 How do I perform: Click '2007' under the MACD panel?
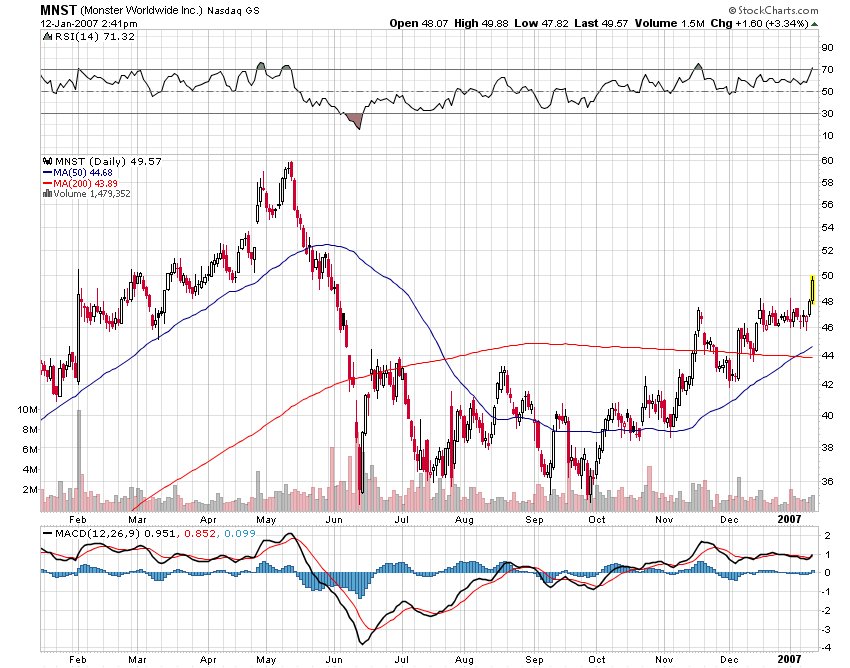tap(789, 659)
